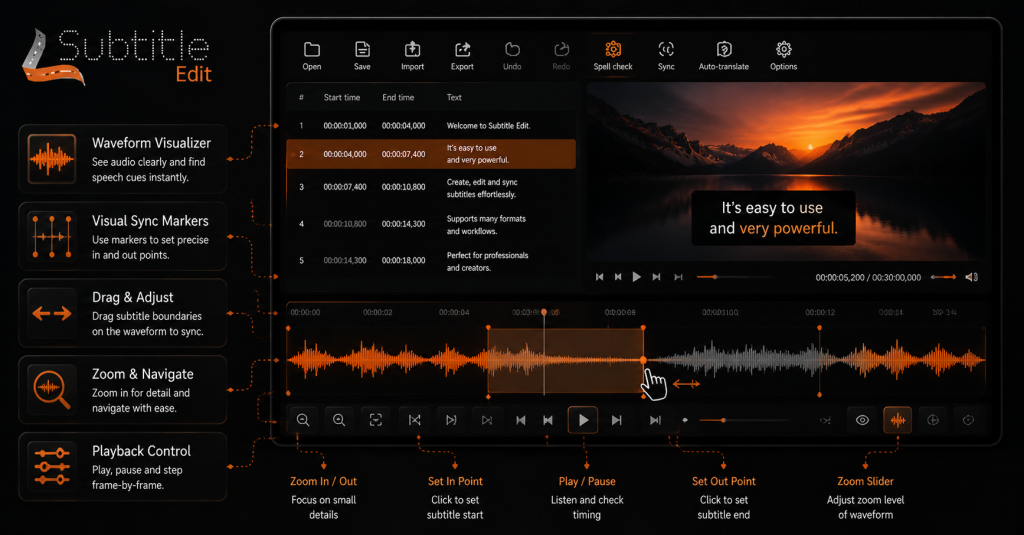
Task: Click the bracketed play icon right of set in point
Action: [x=451, y=420]
